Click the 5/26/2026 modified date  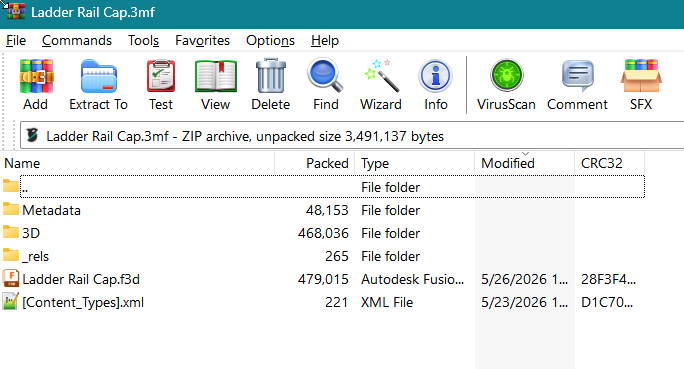pyautogui.click(x=524, y=279)
